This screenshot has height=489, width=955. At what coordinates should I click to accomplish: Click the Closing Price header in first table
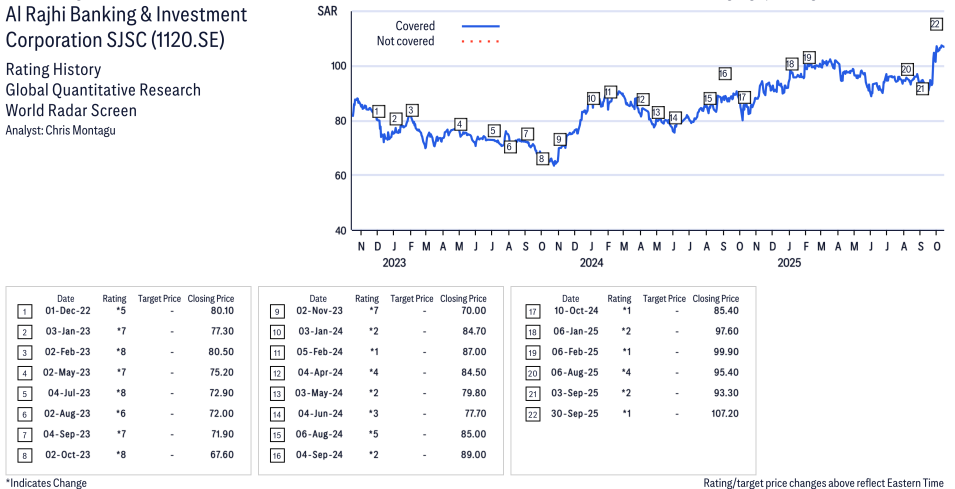(210, 298)
